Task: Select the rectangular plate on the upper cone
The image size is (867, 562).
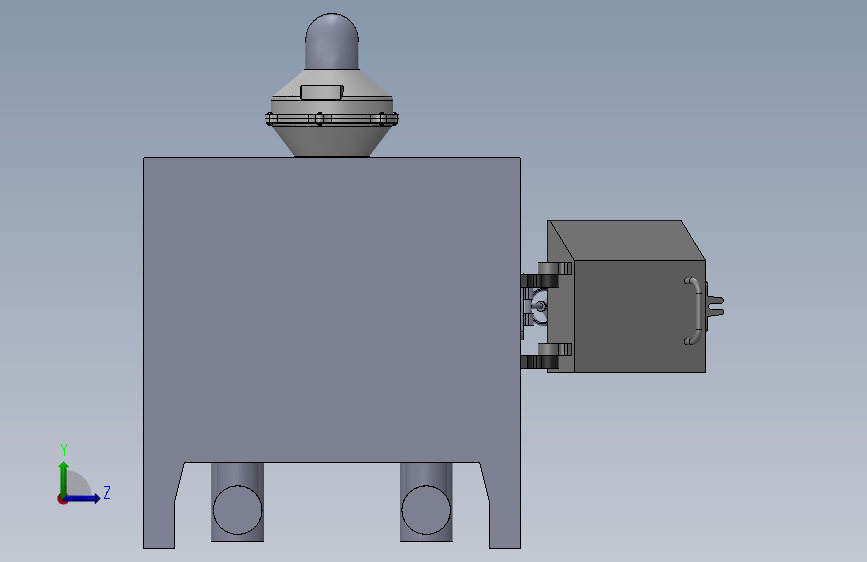Action: tap(321, 92)
